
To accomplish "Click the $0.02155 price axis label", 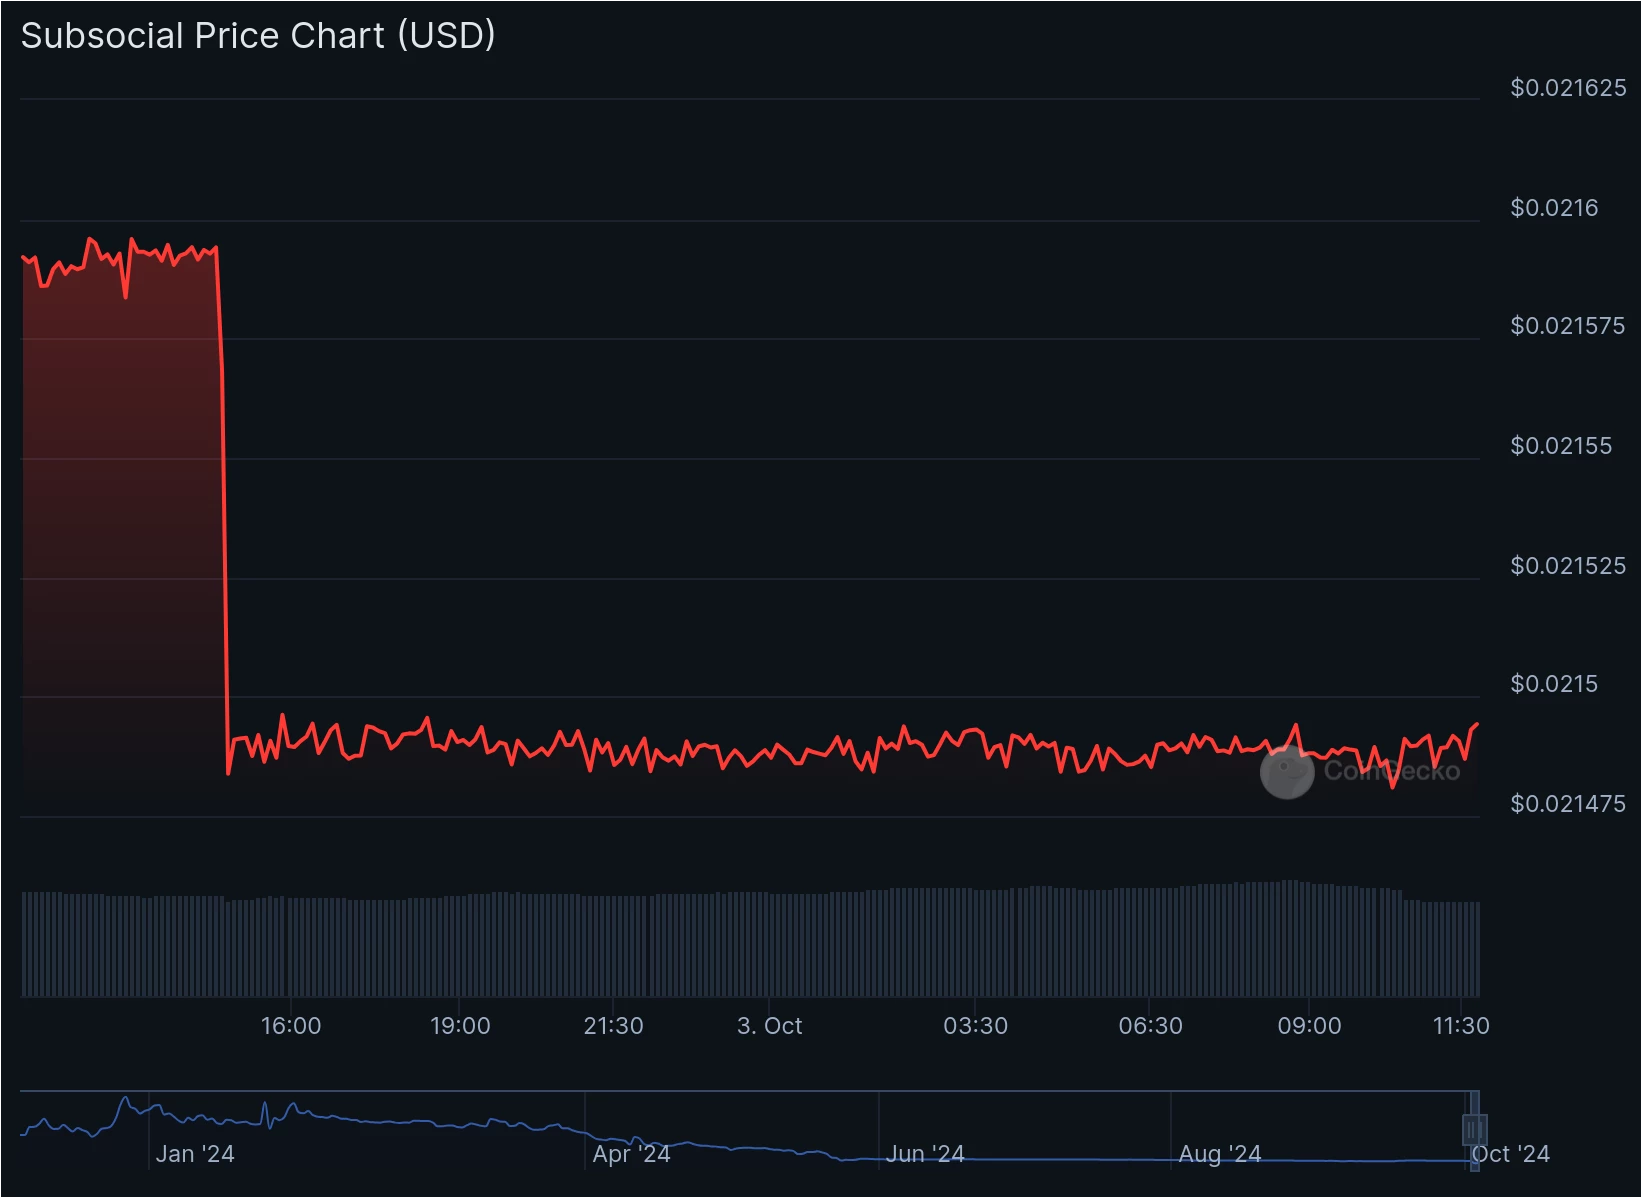I will click(x=1561, y=446).
